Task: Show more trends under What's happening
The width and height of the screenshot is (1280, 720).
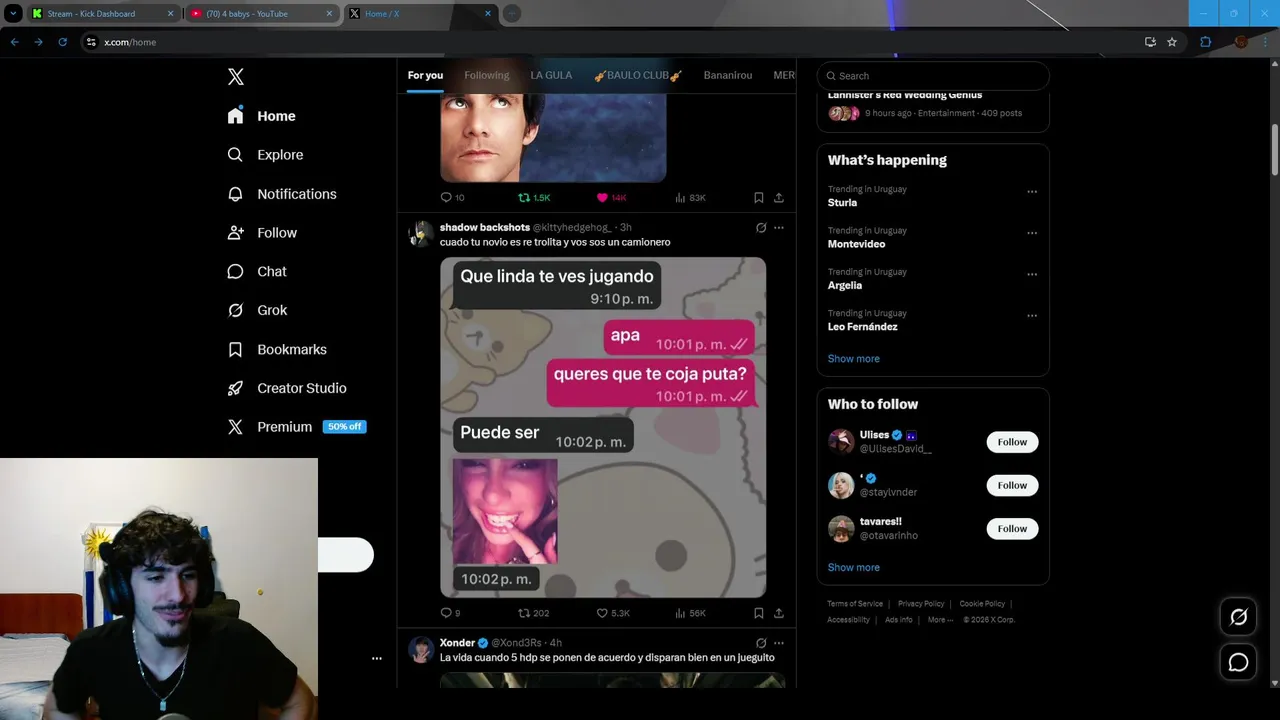Action: click(854, 359)
